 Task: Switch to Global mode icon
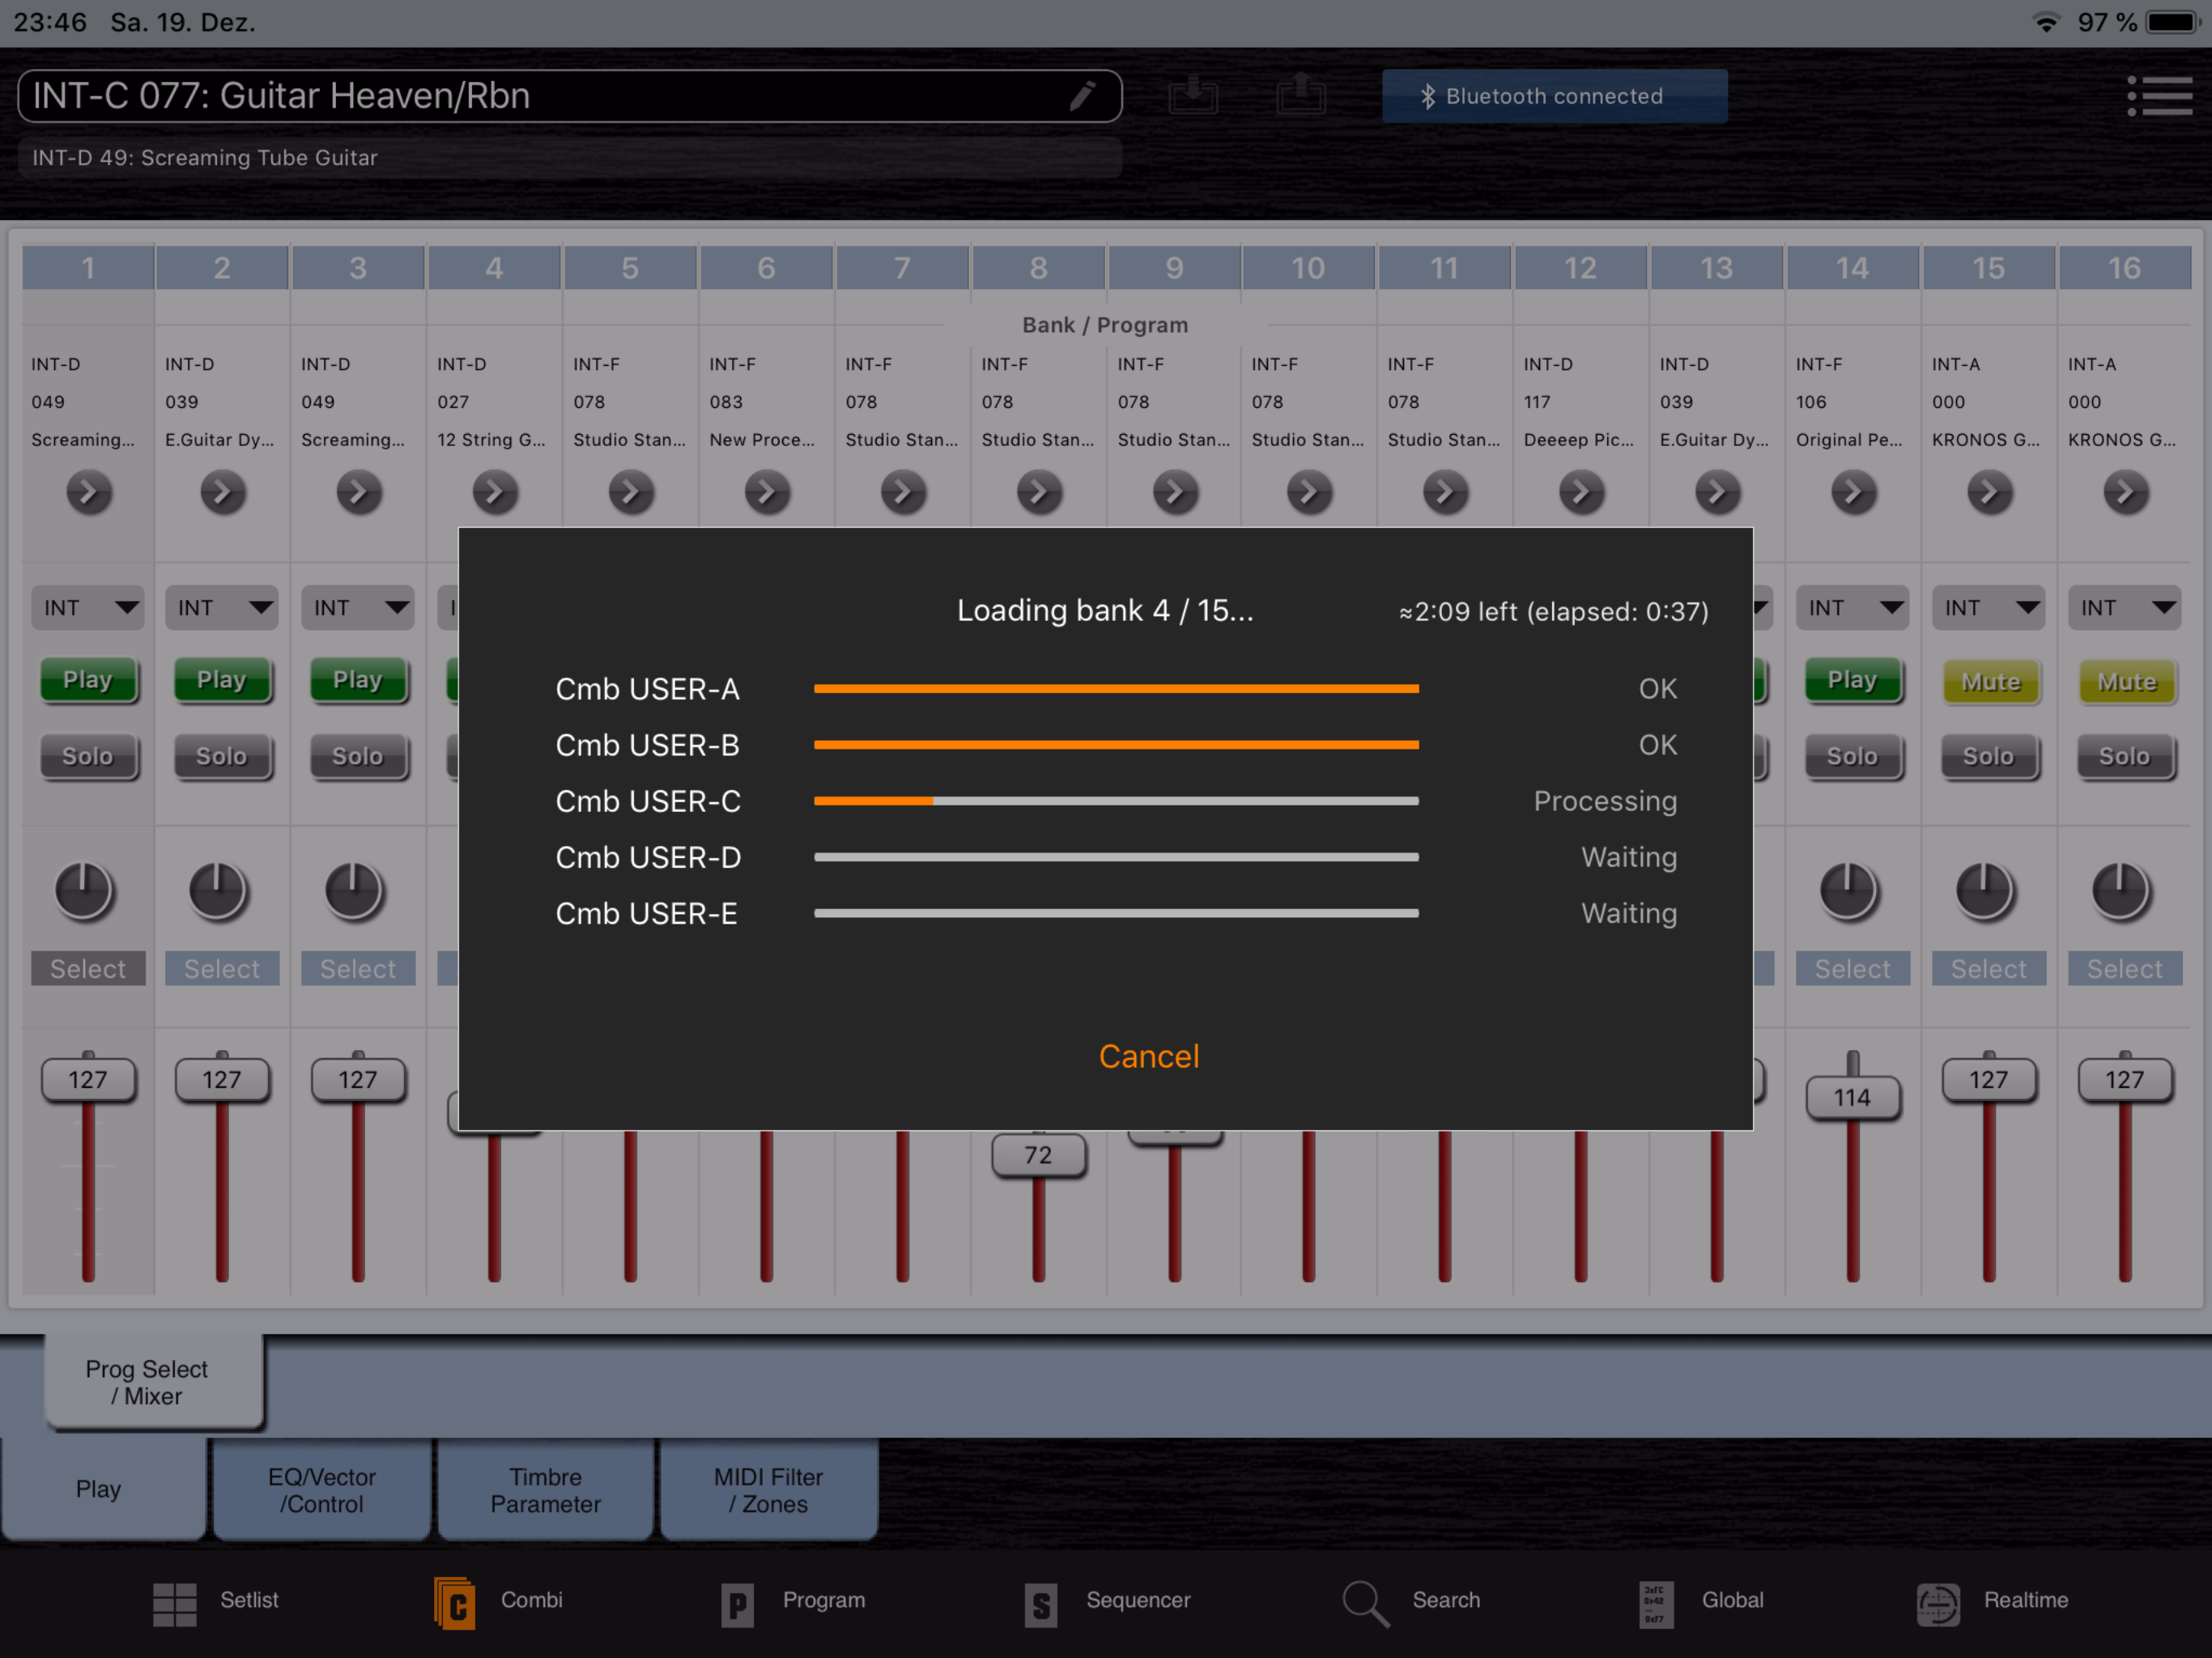click(1656, 1603)
